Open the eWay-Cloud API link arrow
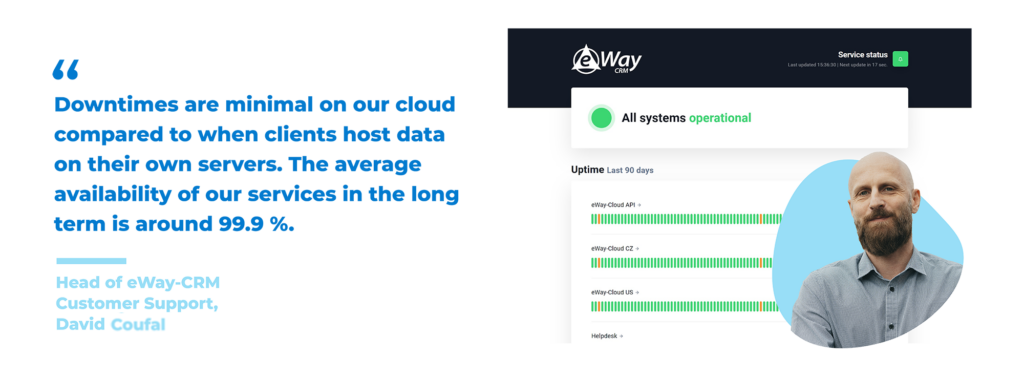The height and width of the screenshot is (378, 1024). point(639,205)
